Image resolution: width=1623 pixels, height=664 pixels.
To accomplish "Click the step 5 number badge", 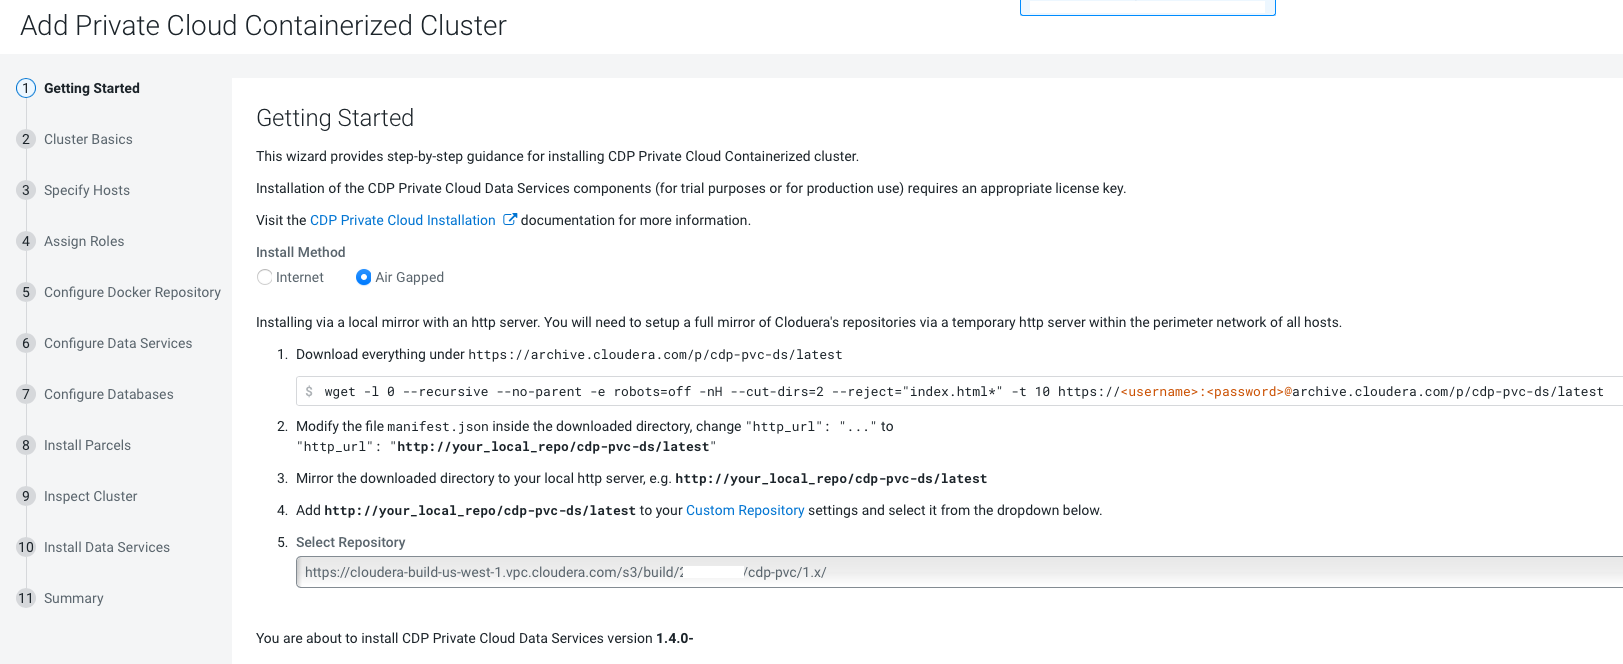I will (26, 292).
